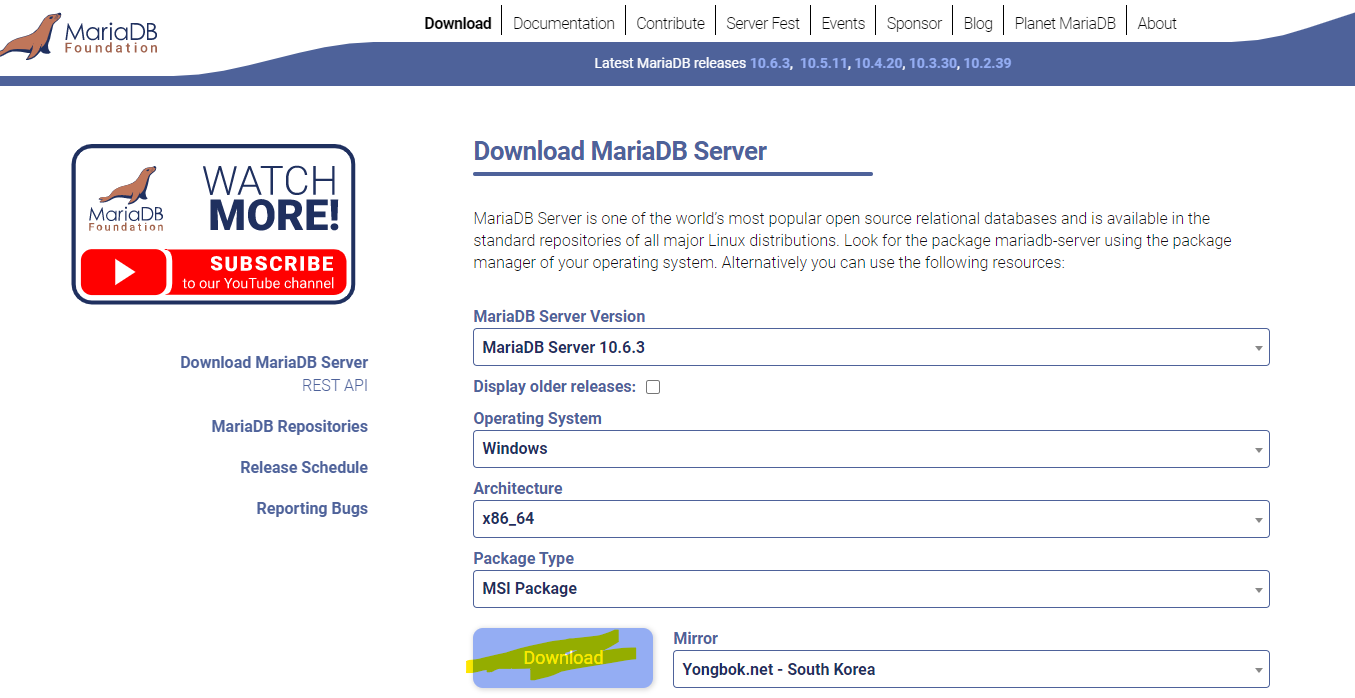This screenshot has width=1355, height=698.
Task: Open the 10.3.30 release link
Action: [x=933, y=63]
